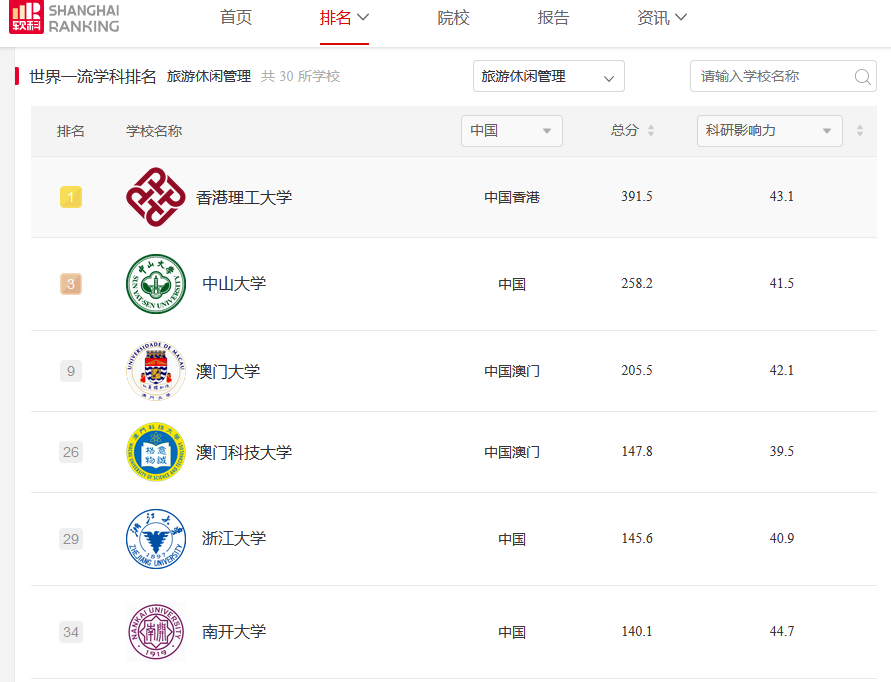Go to the 院校 tab
The height and width of the screenshot is (682, 891).
453,18
